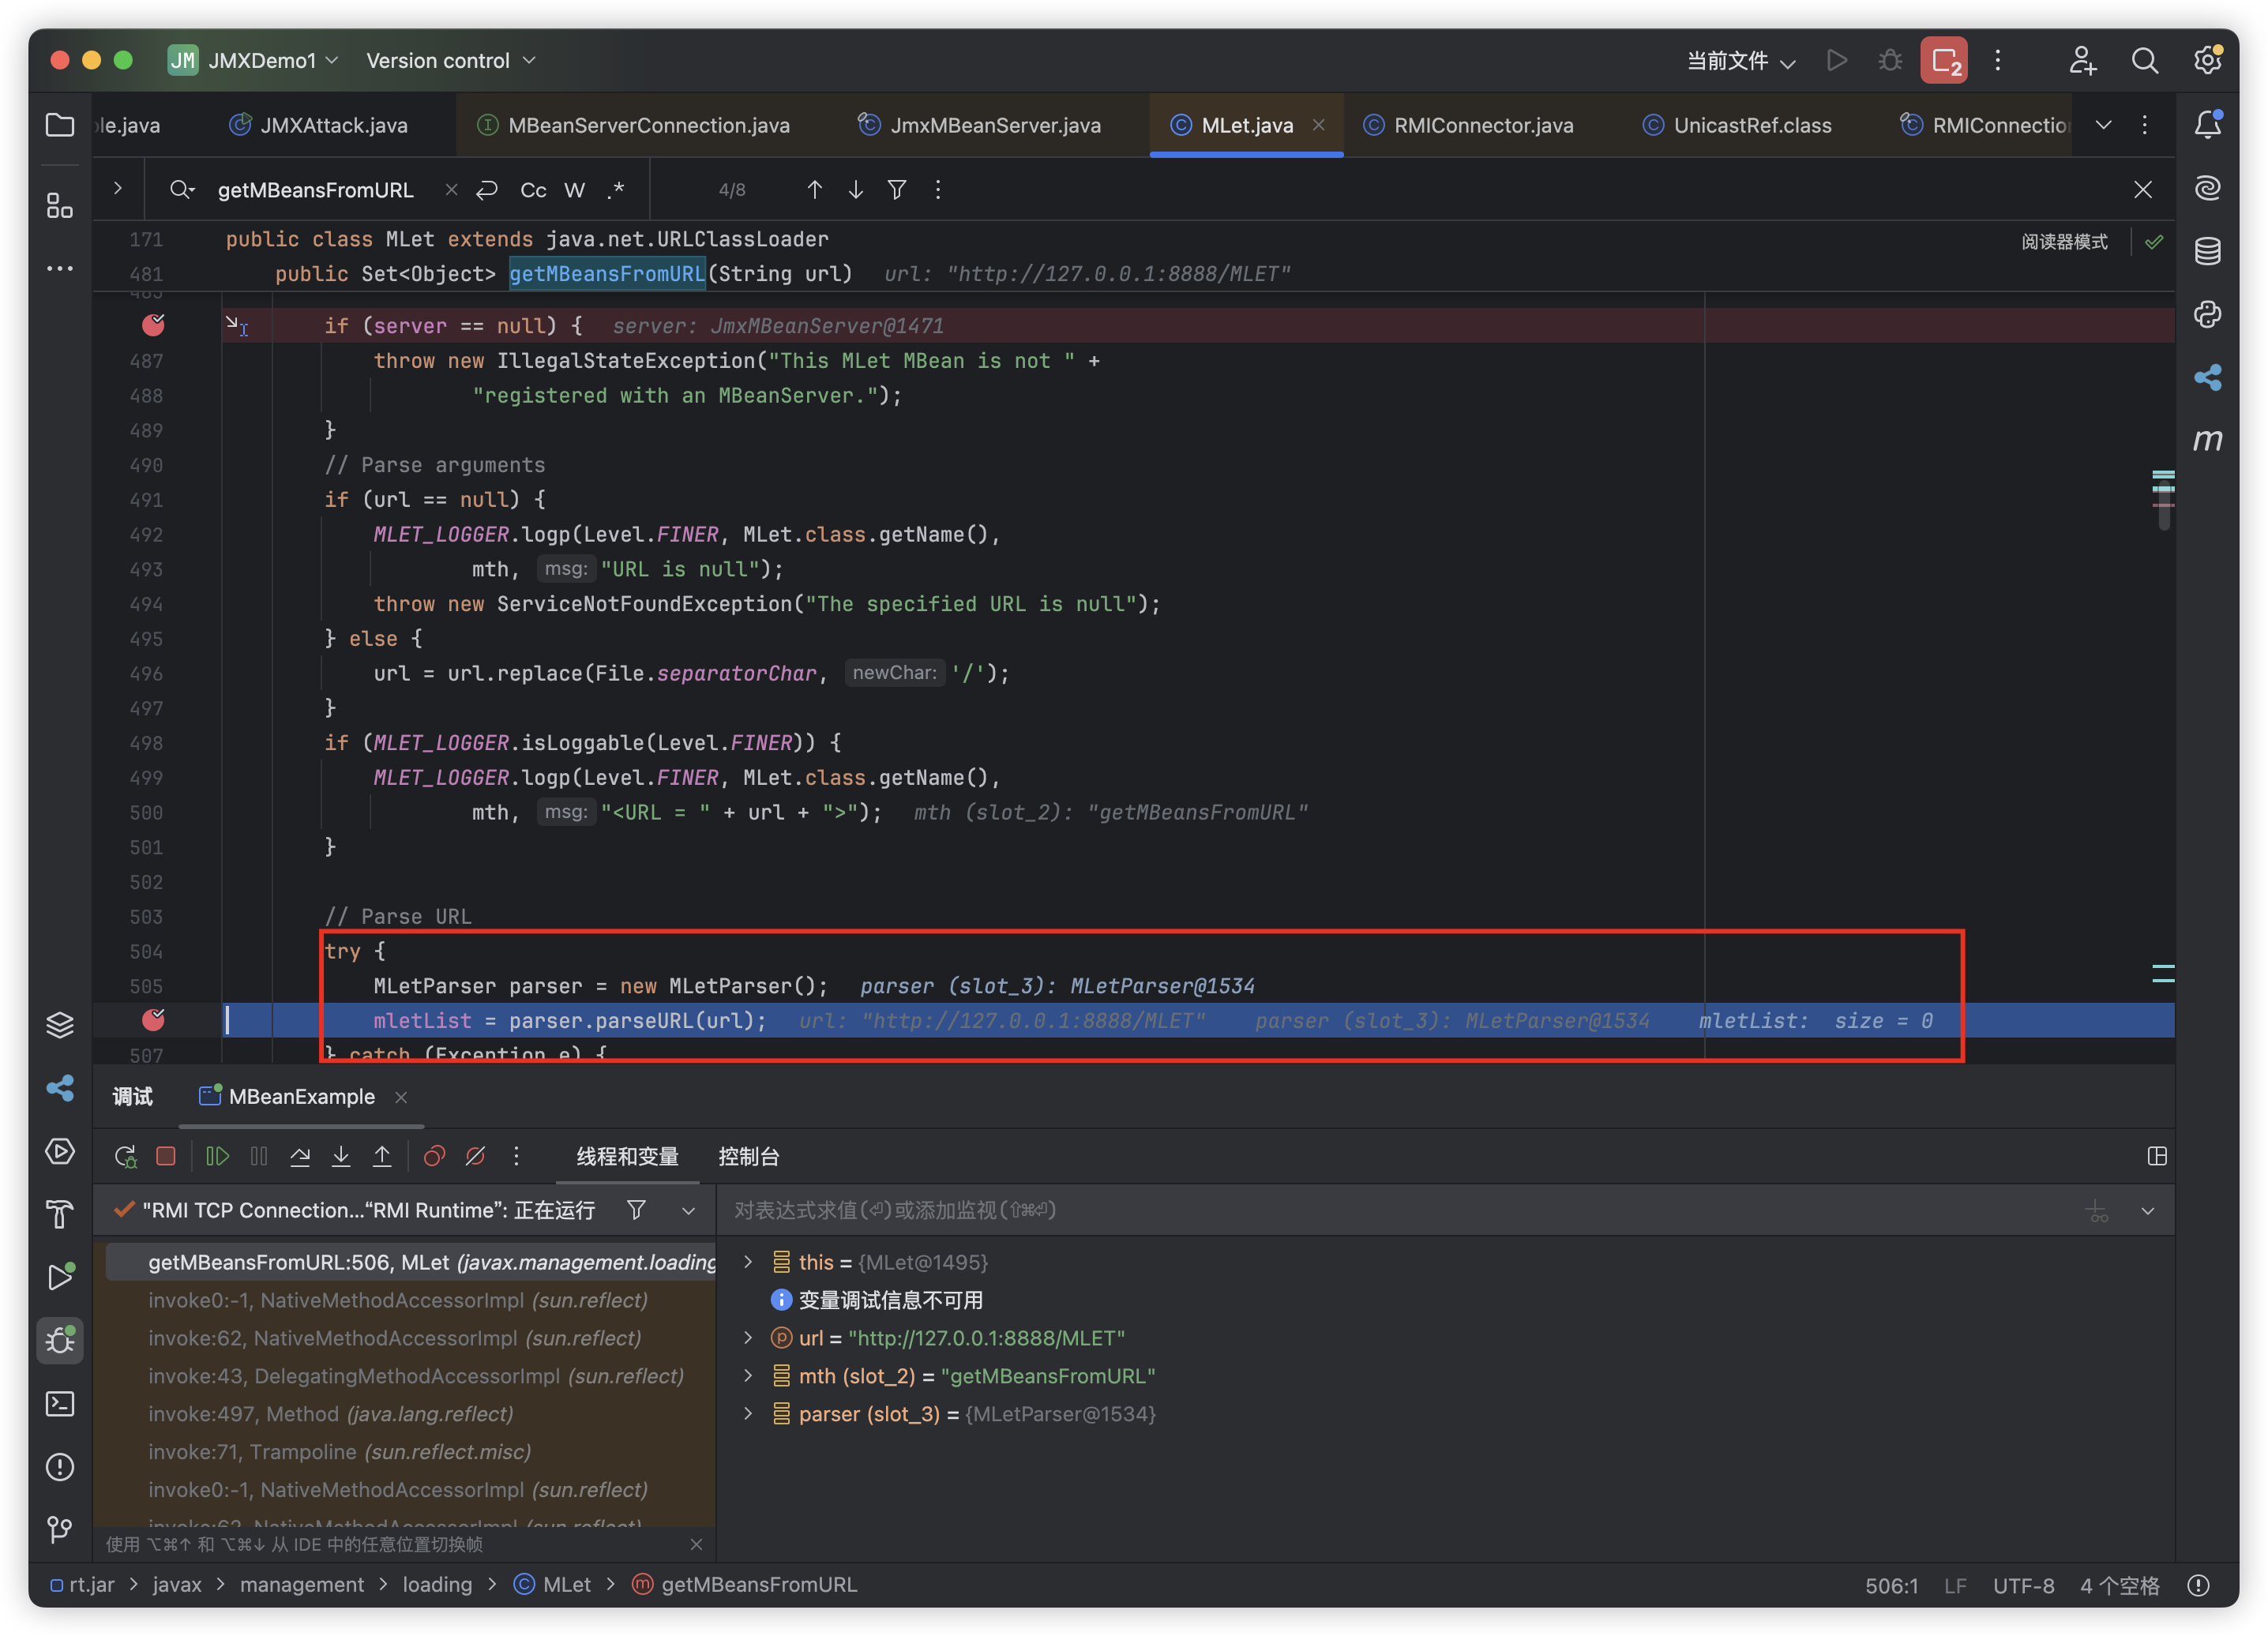Open Search Everywhere magnifier
The image size is (2268, 1636).
2144,61
